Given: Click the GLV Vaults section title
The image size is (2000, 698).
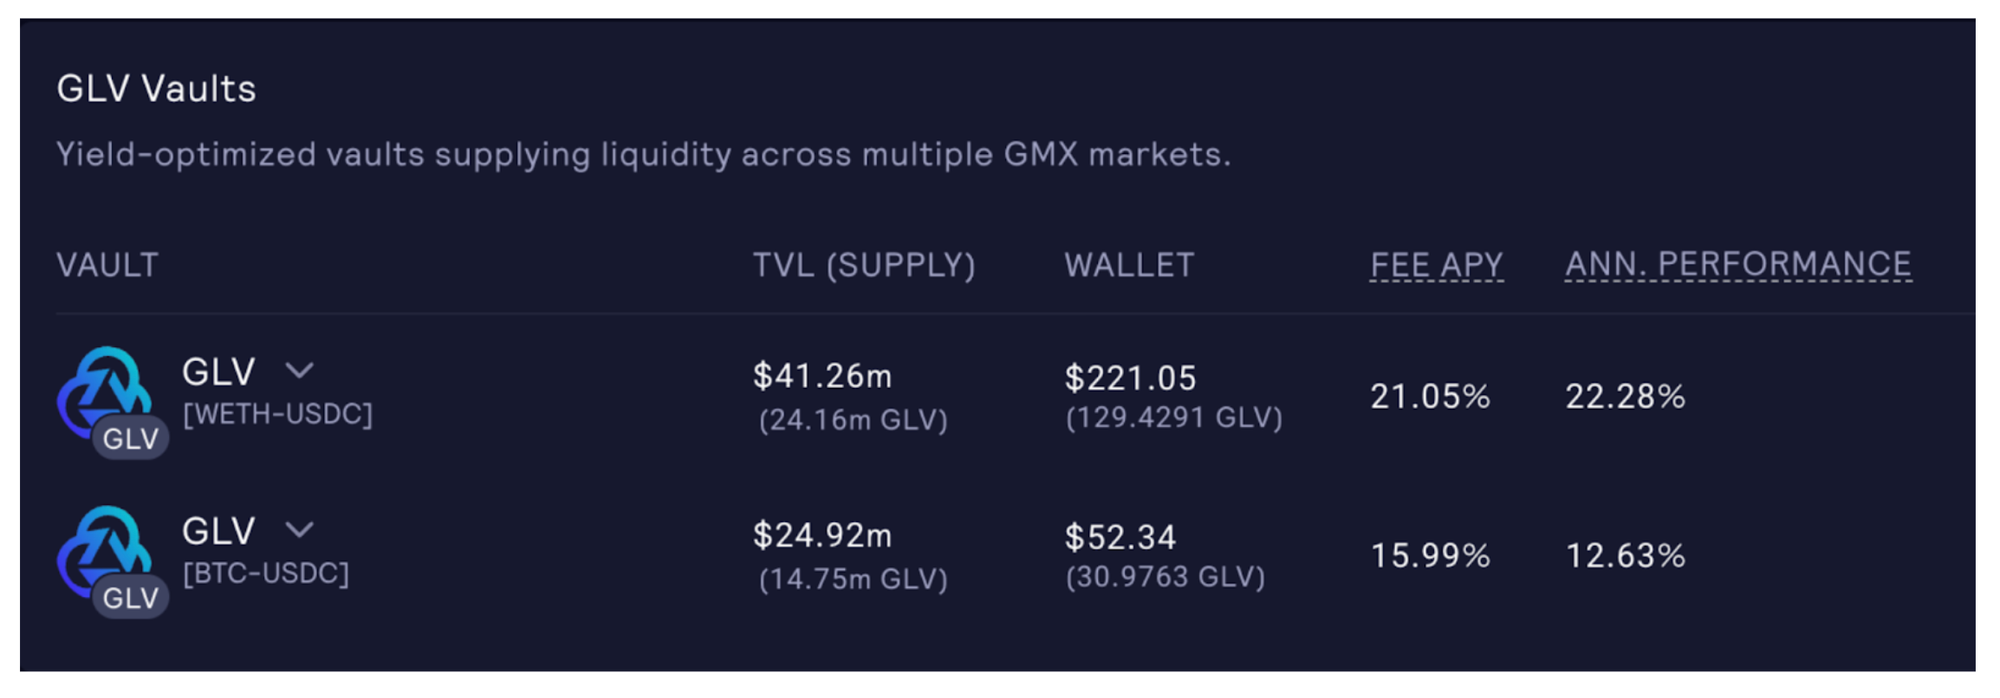Looking at the screenshot, I should coord(156,89).
